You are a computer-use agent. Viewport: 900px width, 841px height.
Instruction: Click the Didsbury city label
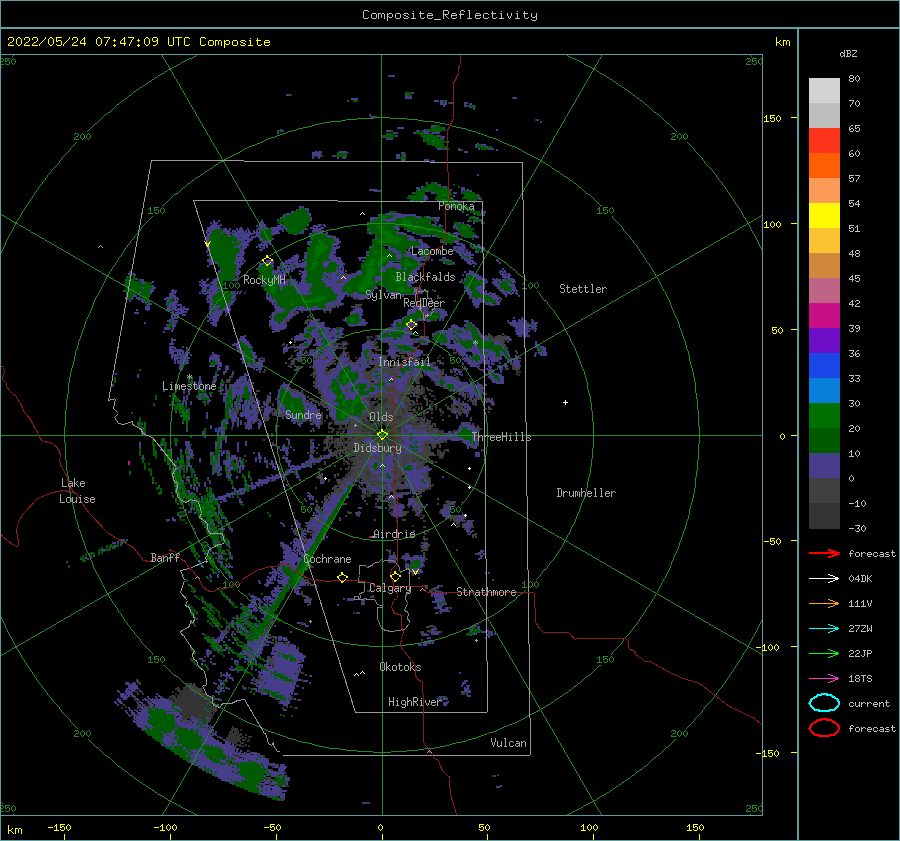coord(377,448)
